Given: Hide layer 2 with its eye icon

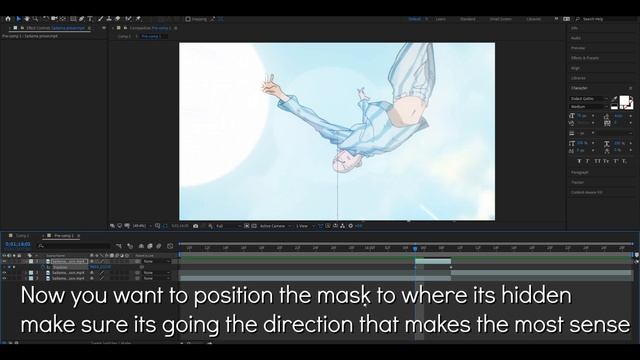Looking at the screenshot, I should tap(4, 273).
